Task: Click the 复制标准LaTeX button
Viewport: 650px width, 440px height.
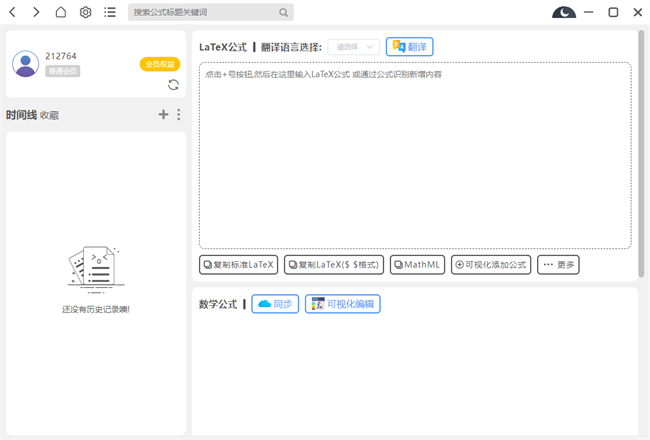Action: coord(238,265)
